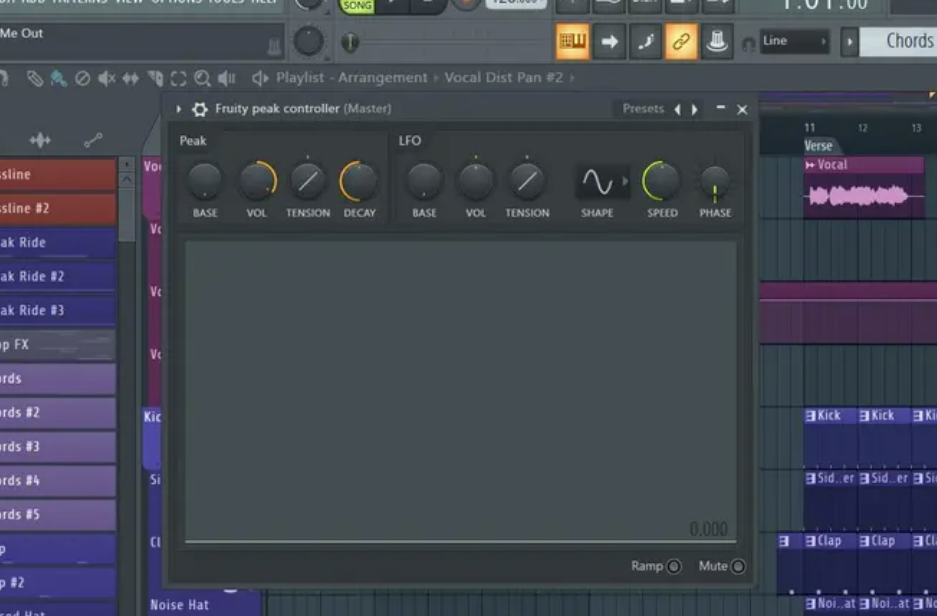
Task: Open the playlist menu speaker-arrow icon
Action: coord(260,78)
